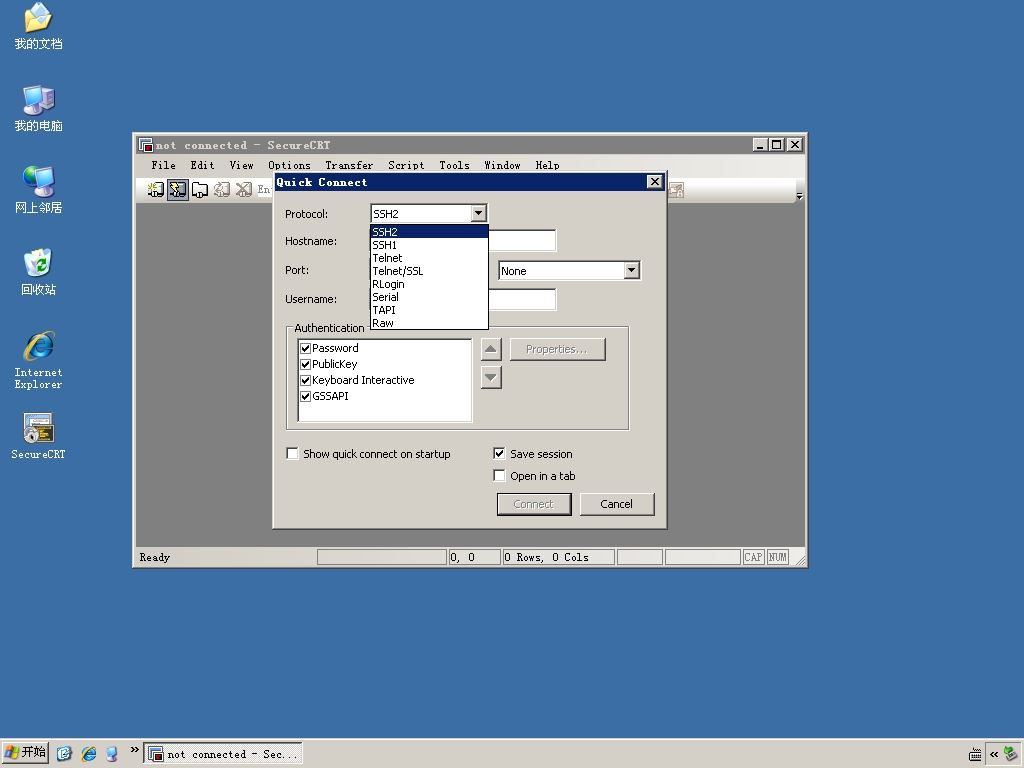The height and width of the screenshot is (768, 1024).
Task: Uncheck Keyboard Interactive authentication
Action: point(305,380)
